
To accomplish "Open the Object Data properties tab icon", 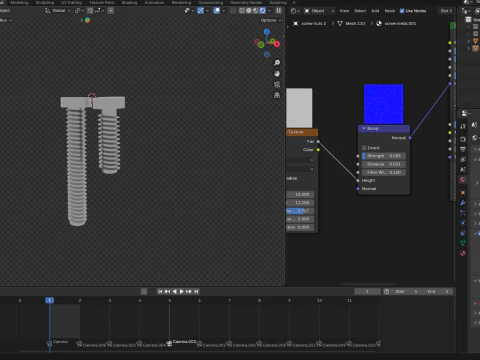I will 463,243.
